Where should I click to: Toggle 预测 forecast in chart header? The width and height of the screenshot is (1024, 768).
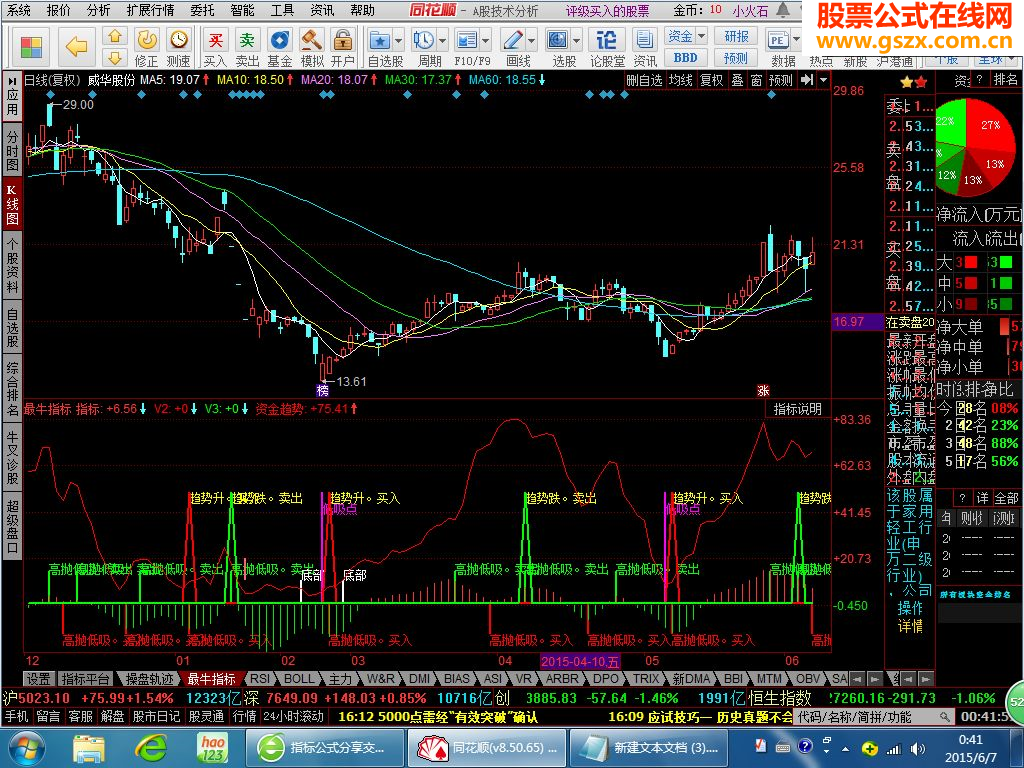click(781, 80)
